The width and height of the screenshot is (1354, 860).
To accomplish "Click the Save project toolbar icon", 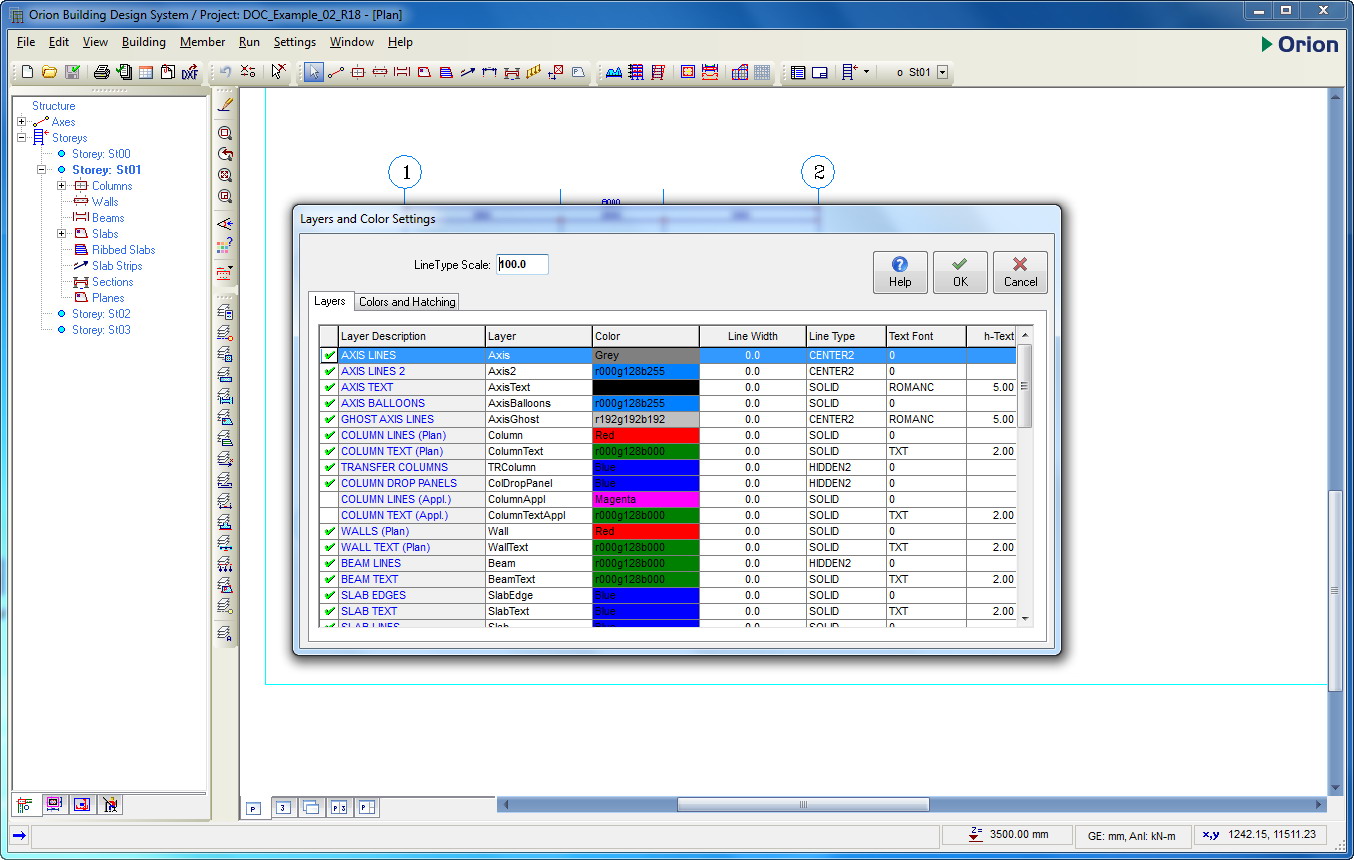I will click(72, 72).
